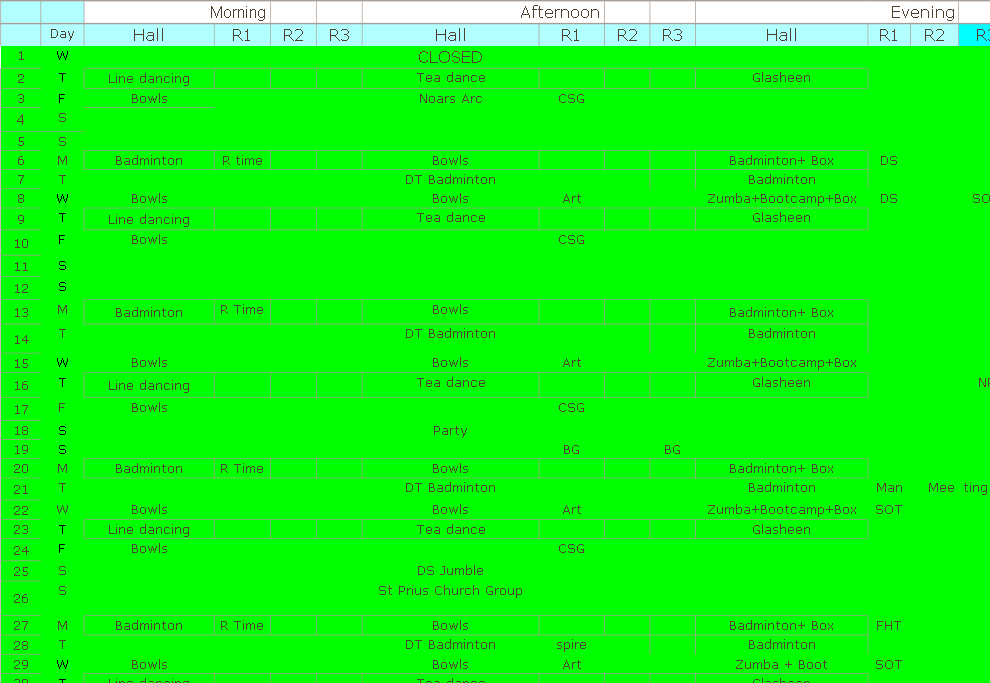990x683 pixels.
Task: Click the 'R1' header under Morning
Action: click(x=242, y=35)
